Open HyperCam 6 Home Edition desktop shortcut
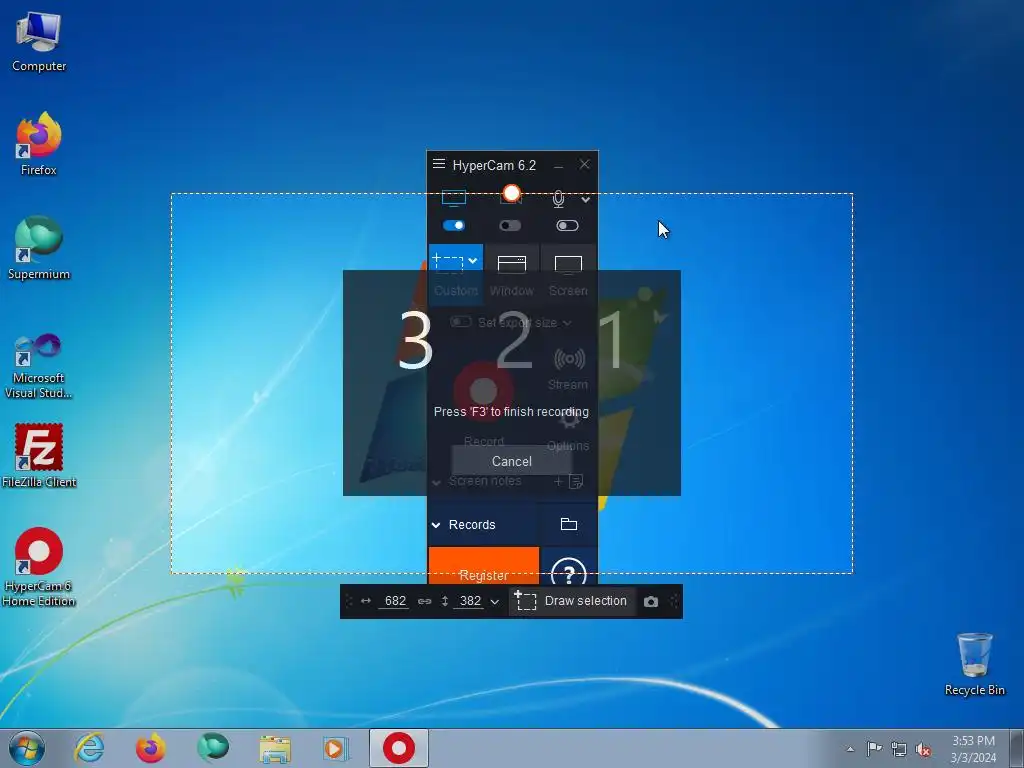Viewport: 1024px width, 768px height. (x=39, y=567)
